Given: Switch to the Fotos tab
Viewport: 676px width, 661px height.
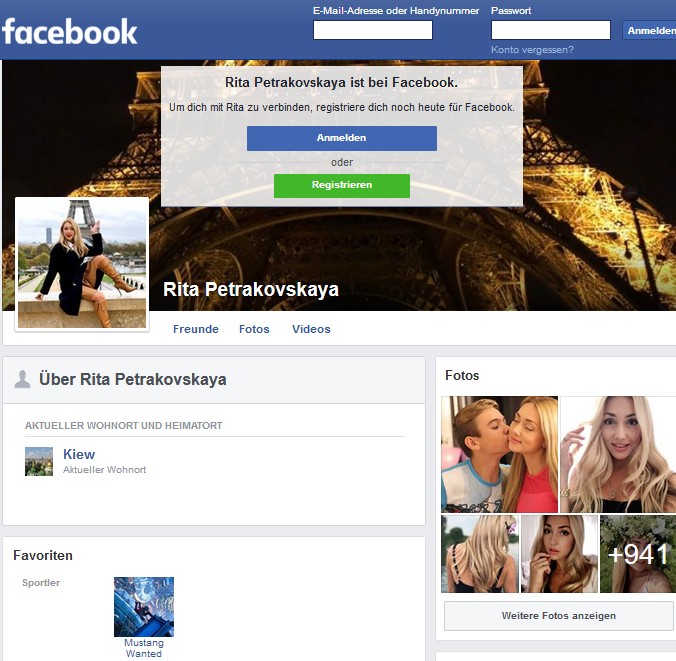Looking at the screenshot, I should 254,329.
